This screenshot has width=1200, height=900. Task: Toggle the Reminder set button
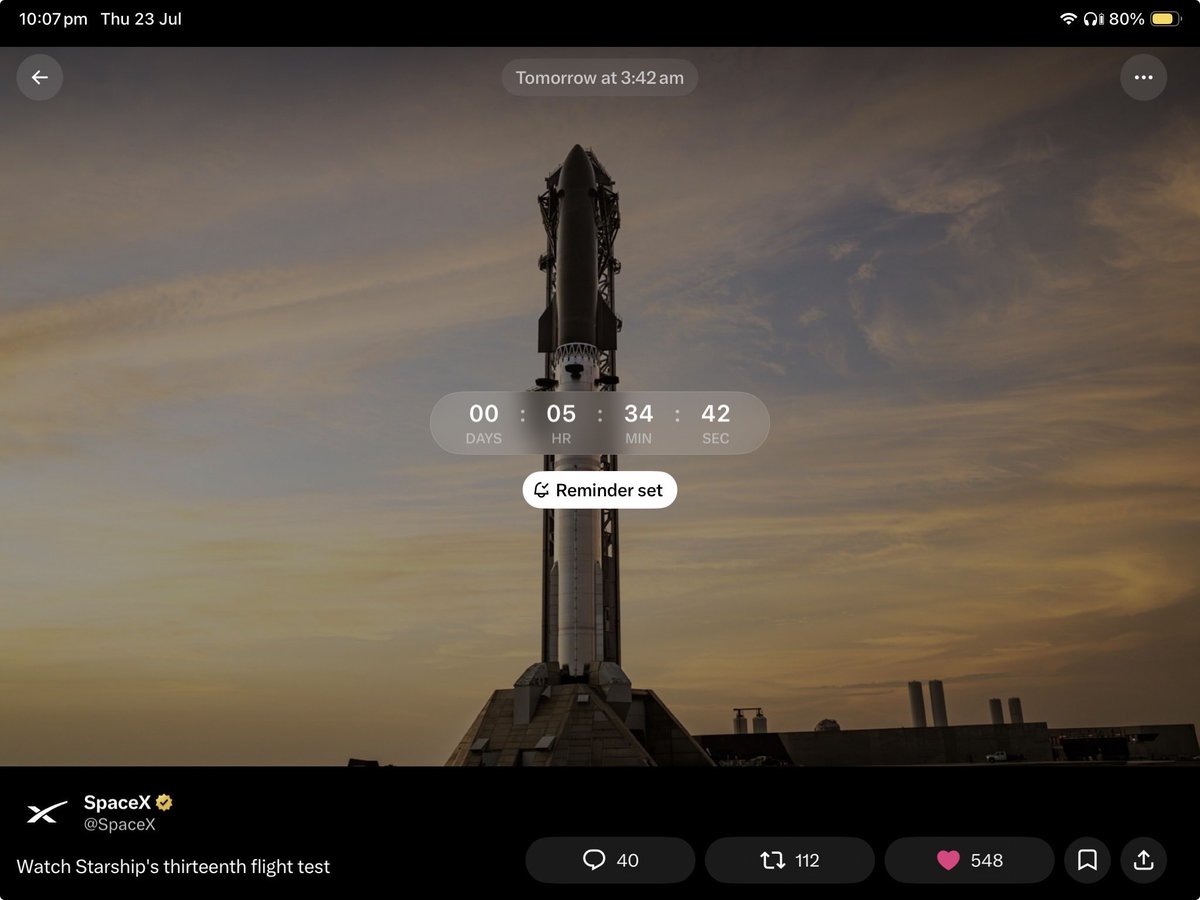[600, 490]
